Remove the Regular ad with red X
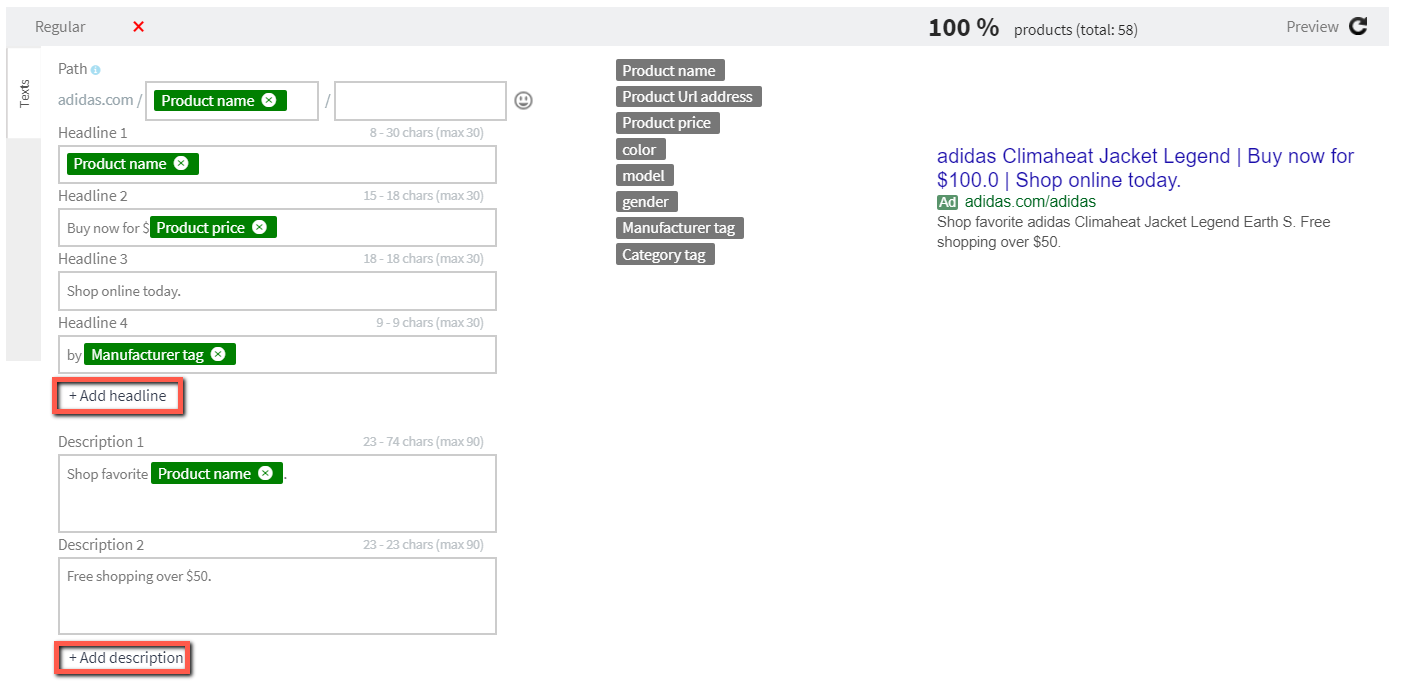The image size is (1405, 681). pos(138,27)
